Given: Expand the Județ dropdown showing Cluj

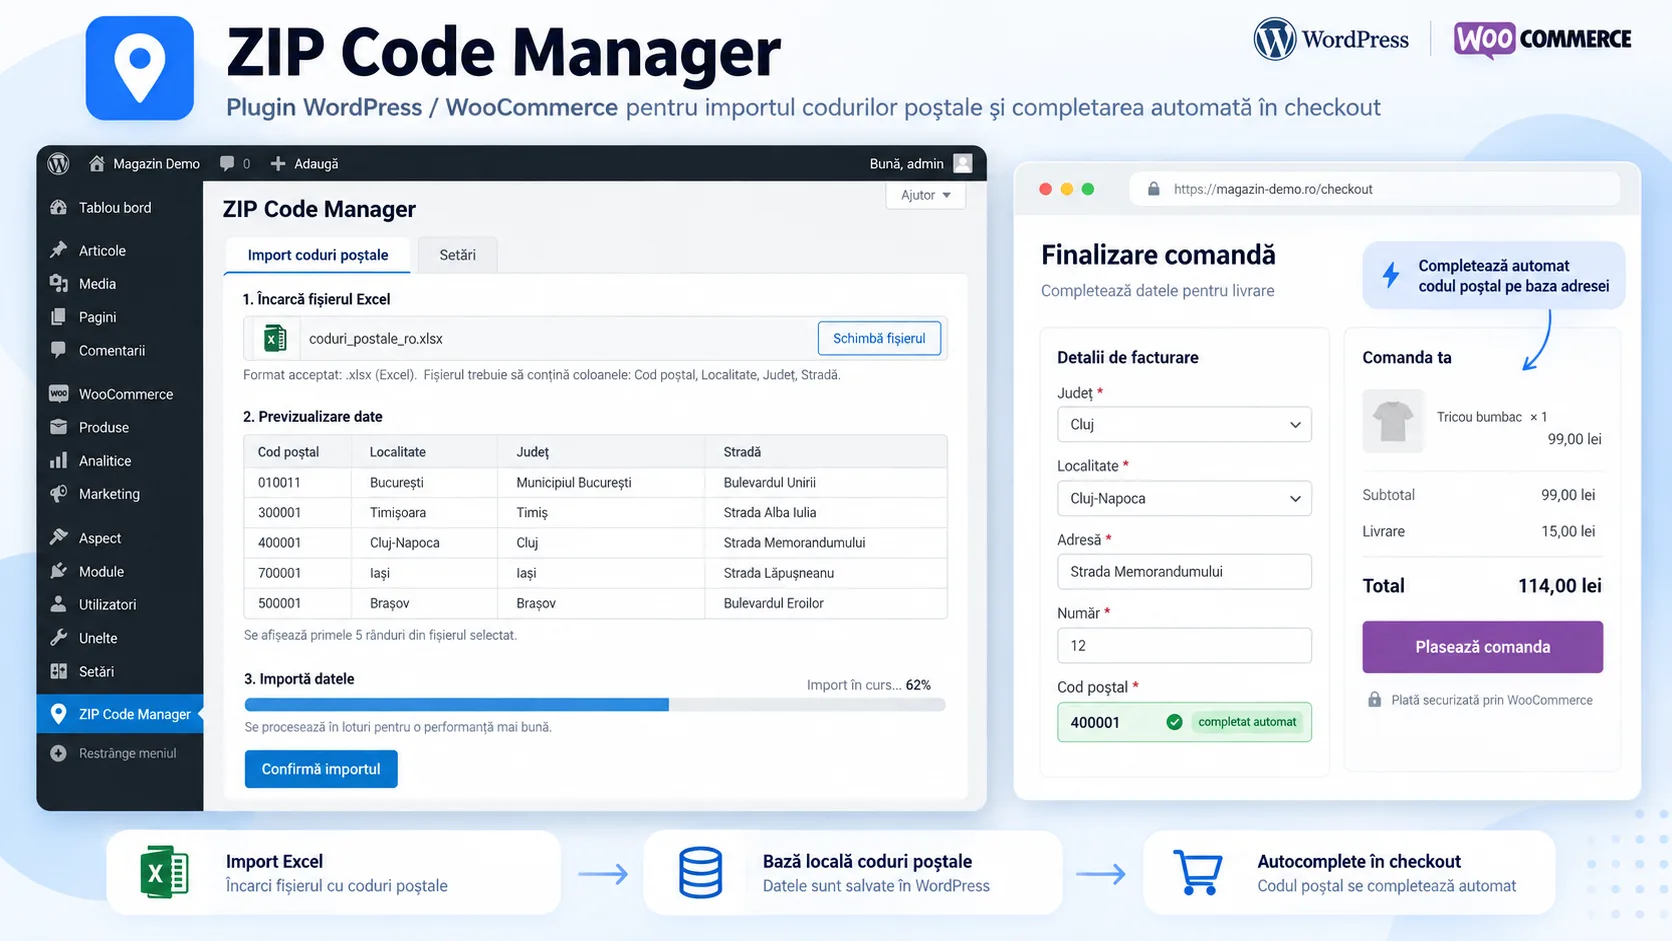Looking at the screenshot, I should [1184, 424].
